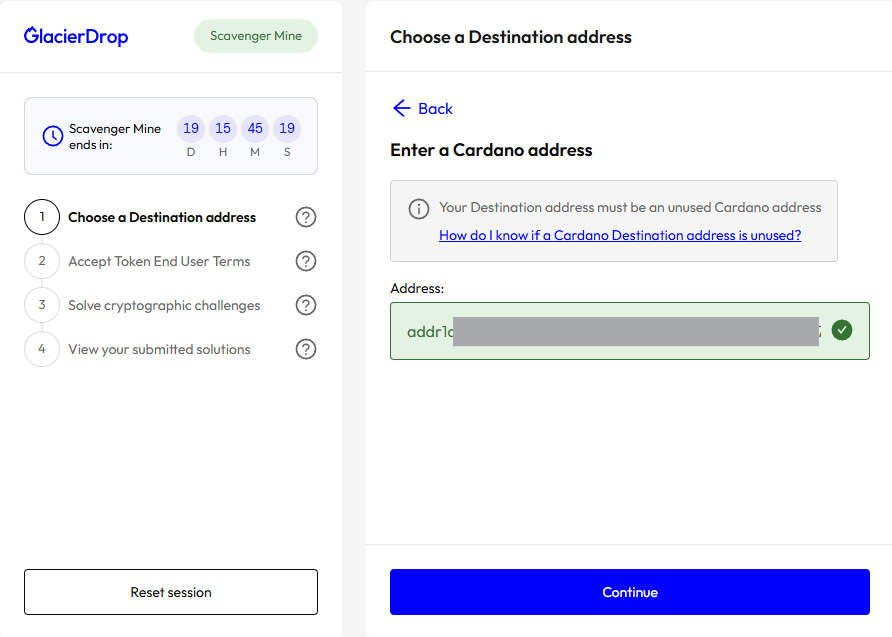Open Solve cryptographic challenges step

[x=164, y=305]
